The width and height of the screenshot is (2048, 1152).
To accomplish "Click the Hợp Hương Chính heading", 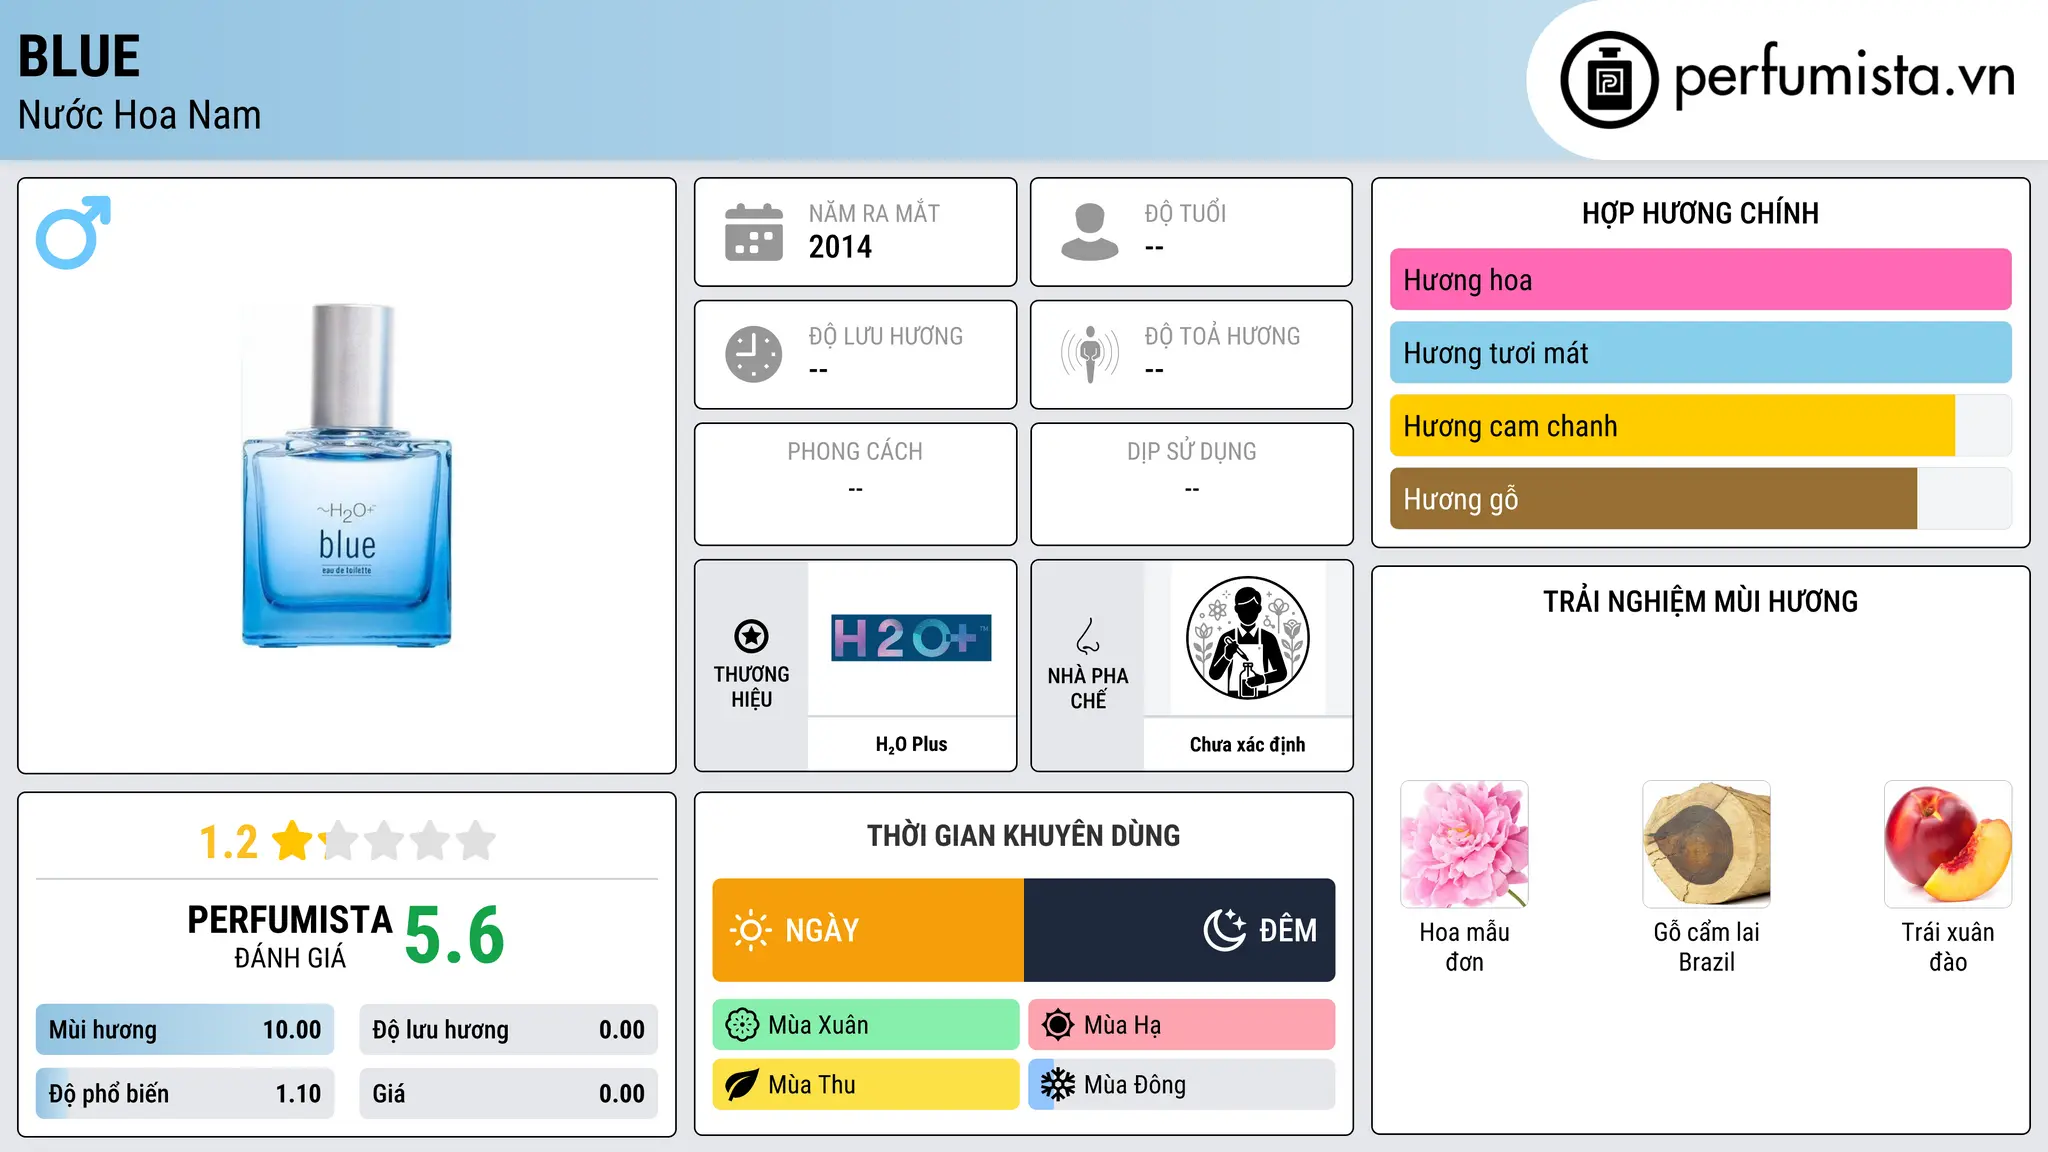I will (x=1700, y=213).
